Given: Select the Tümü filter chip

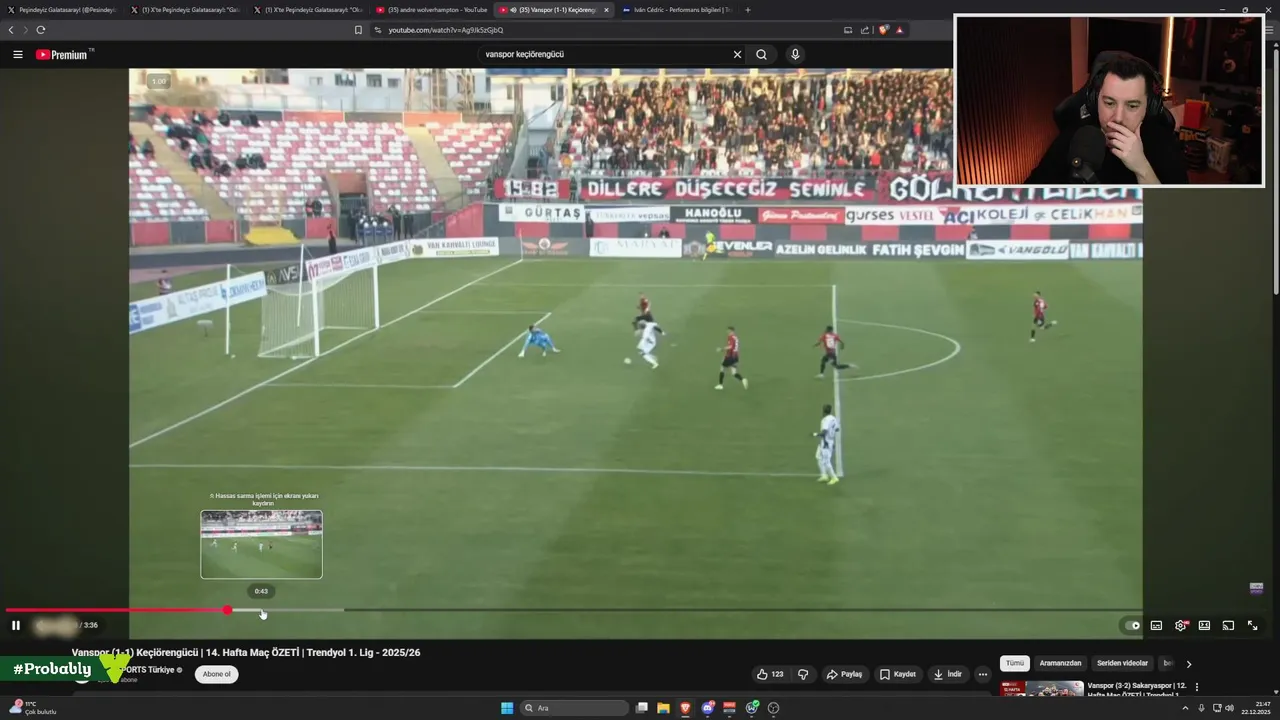Looking at the screenshot, I should point(1015,663).
